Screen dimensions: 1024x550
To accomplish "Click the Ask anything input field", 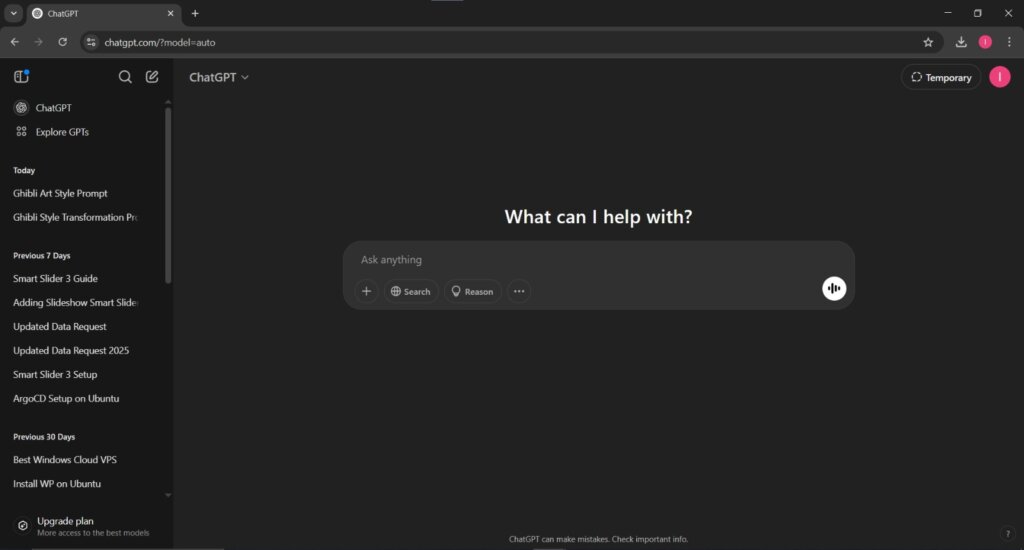I will tap(598, 260).
